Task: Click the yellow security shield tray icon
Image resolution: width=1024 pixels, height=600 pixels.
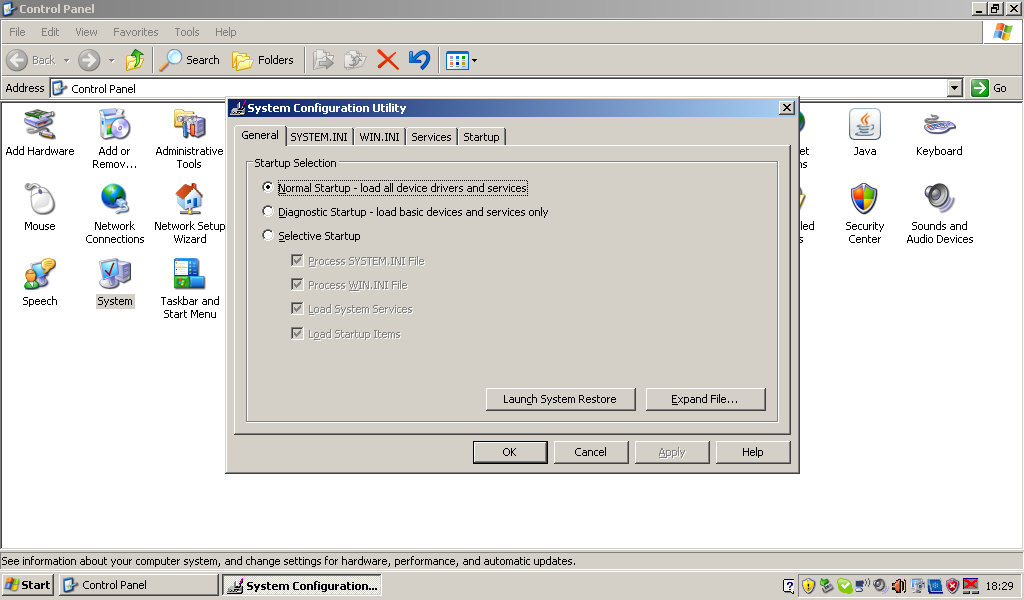Action: pos(808,586)
